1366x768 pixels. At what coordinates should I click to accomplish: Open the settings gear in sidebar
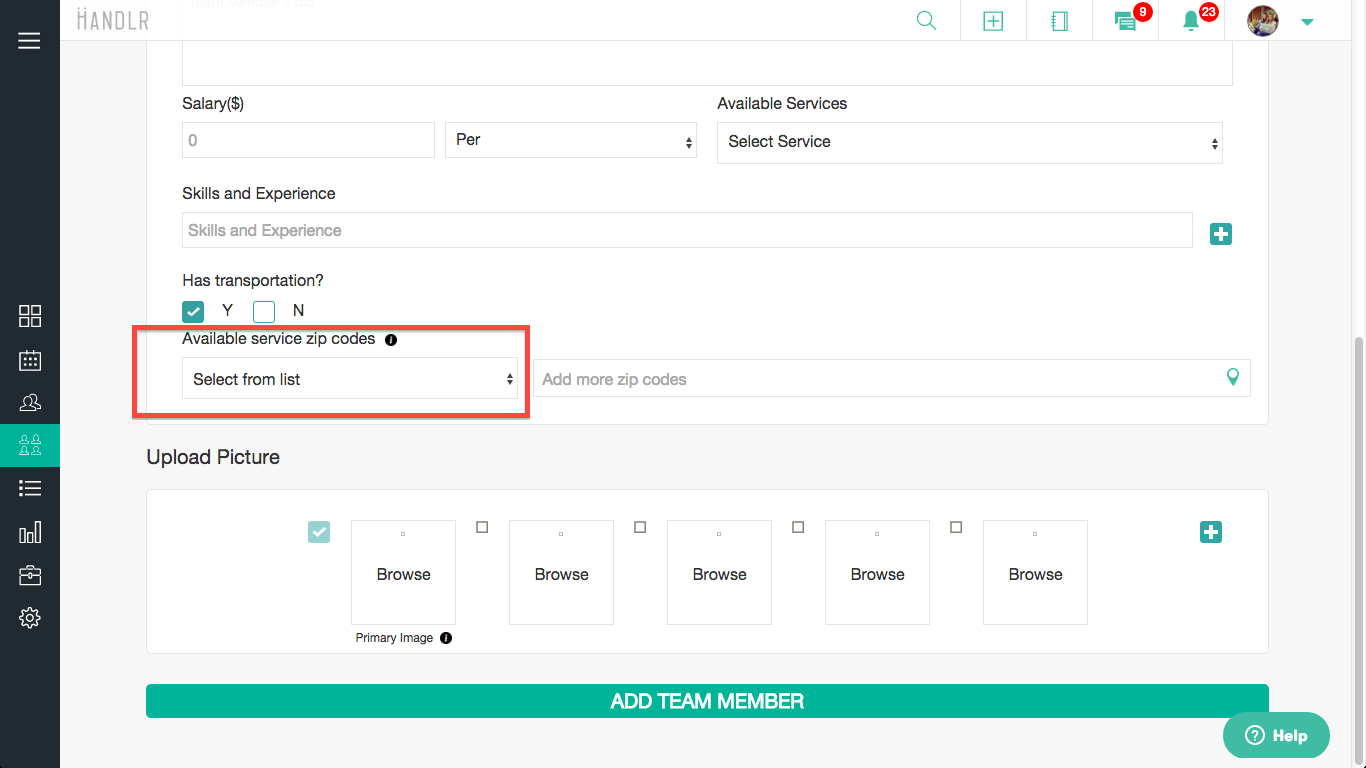[x=30, y=618]
